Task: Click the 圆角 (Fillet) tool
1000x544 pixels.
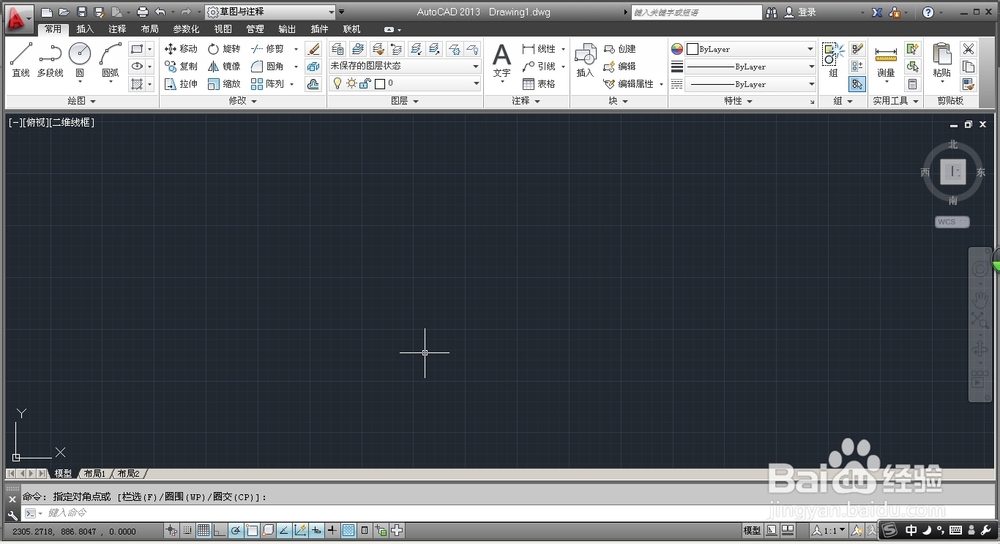Action: pos(267,66)
